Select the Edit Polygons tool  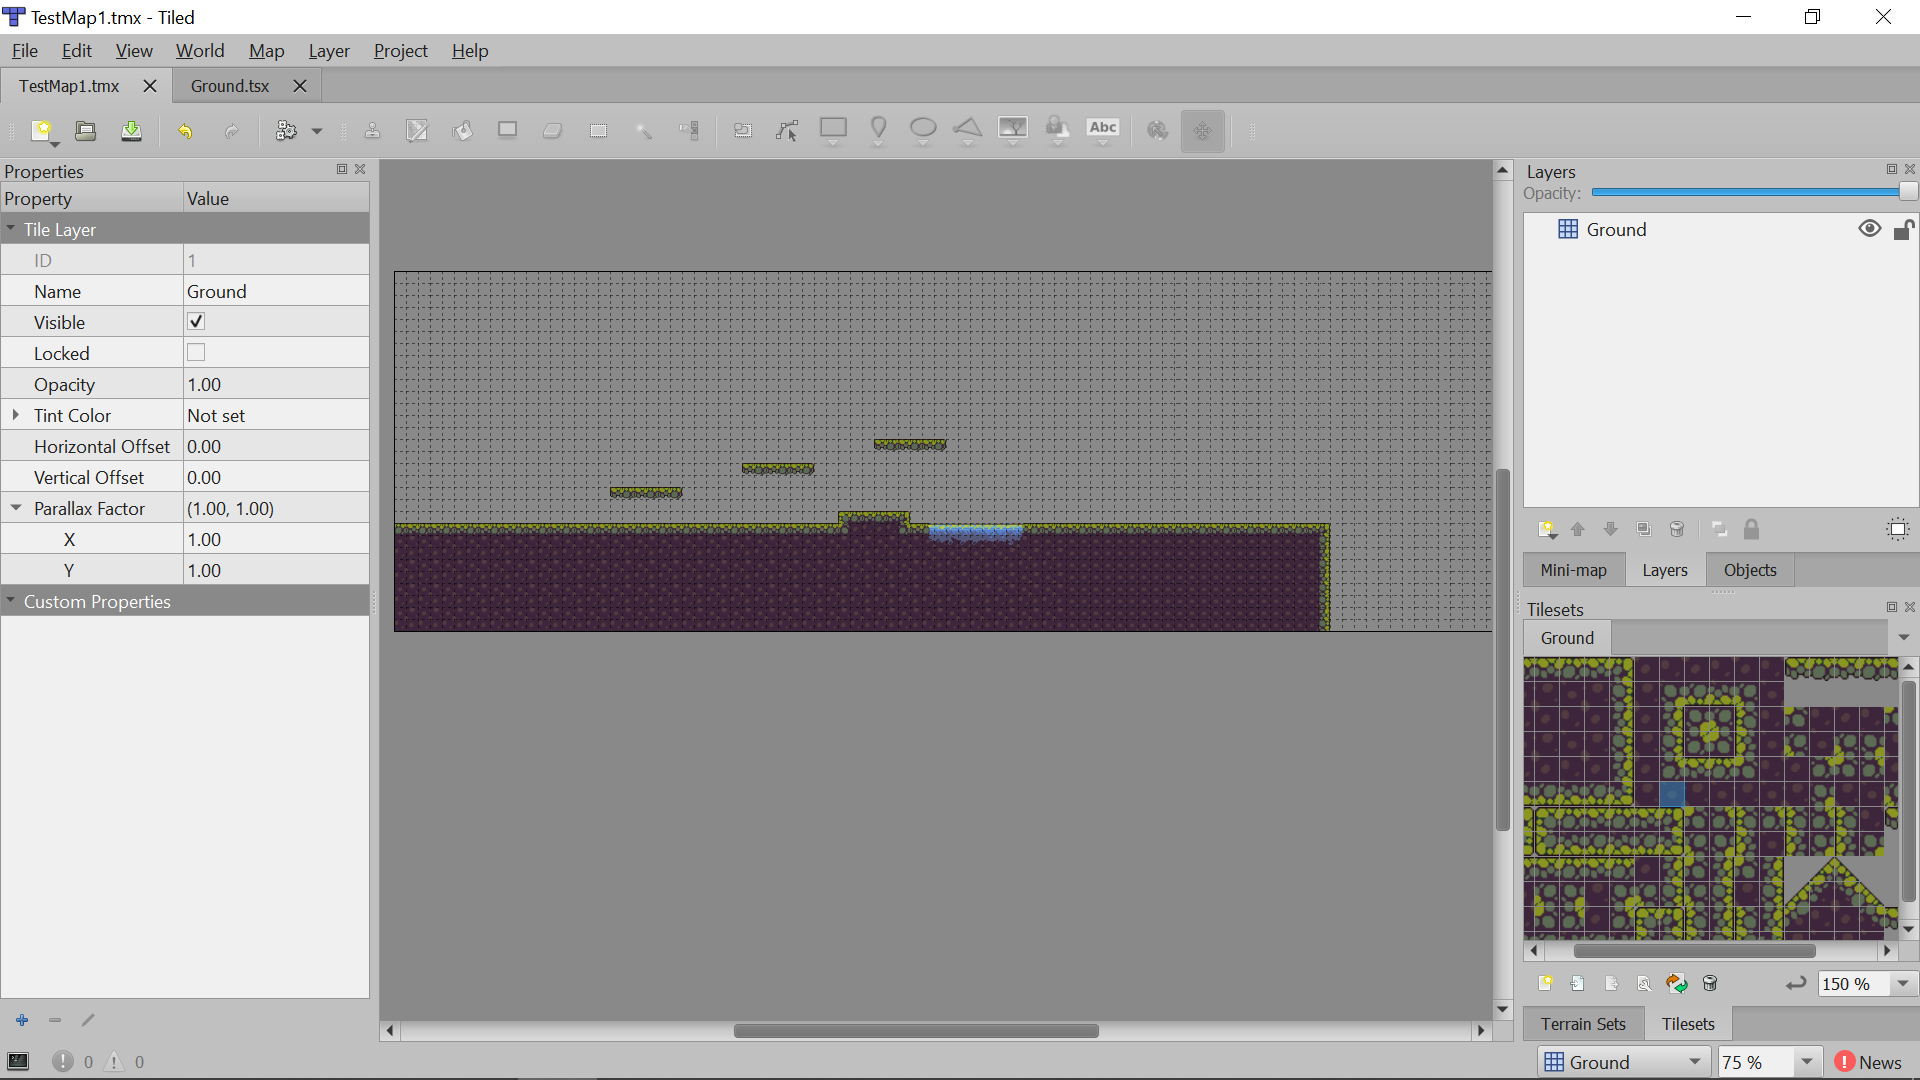click(788, 131)
